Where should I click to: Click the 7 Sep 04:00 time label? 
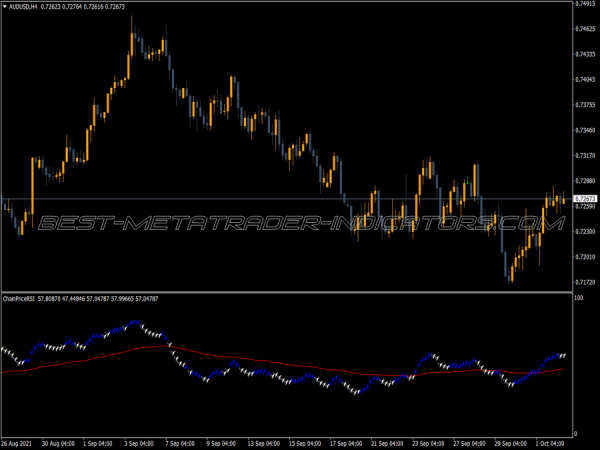click(180, 444)
